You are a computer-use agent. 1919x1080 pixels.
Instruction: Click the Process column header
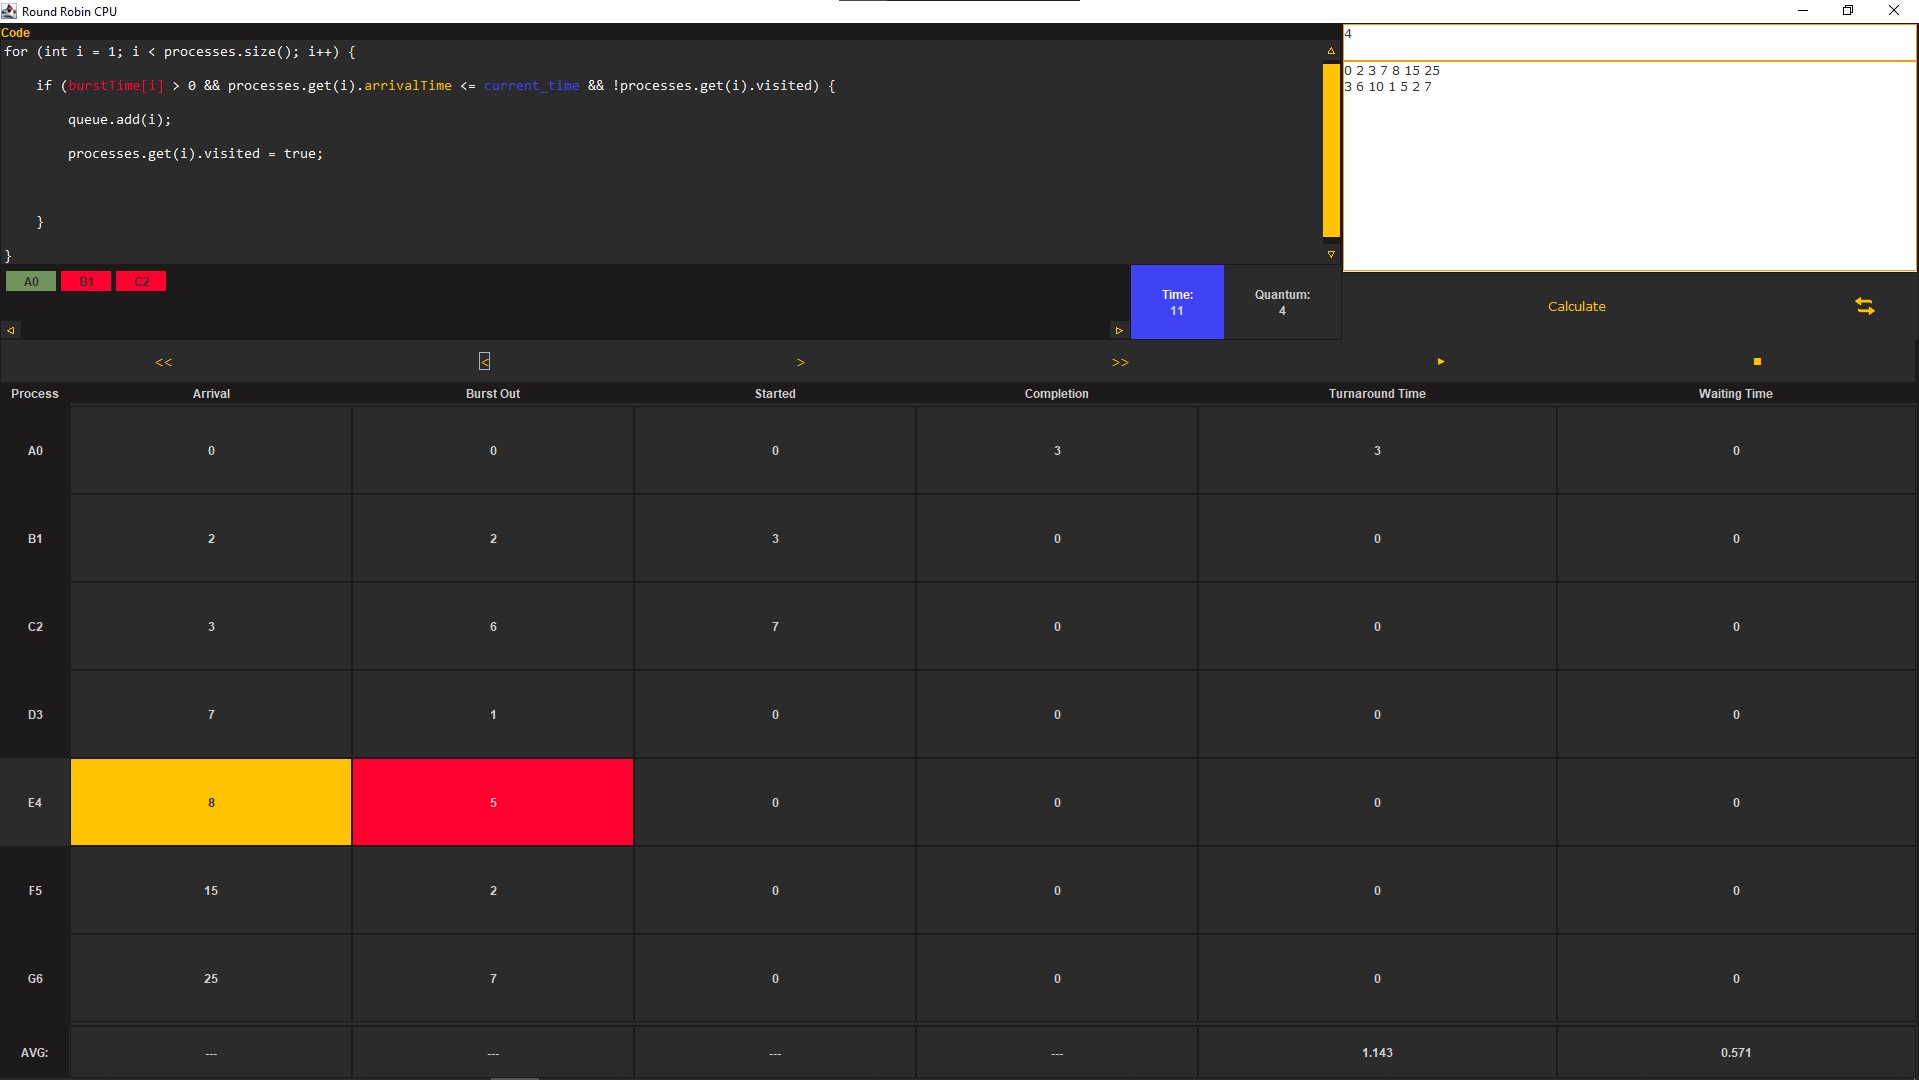tap(35, 394)
